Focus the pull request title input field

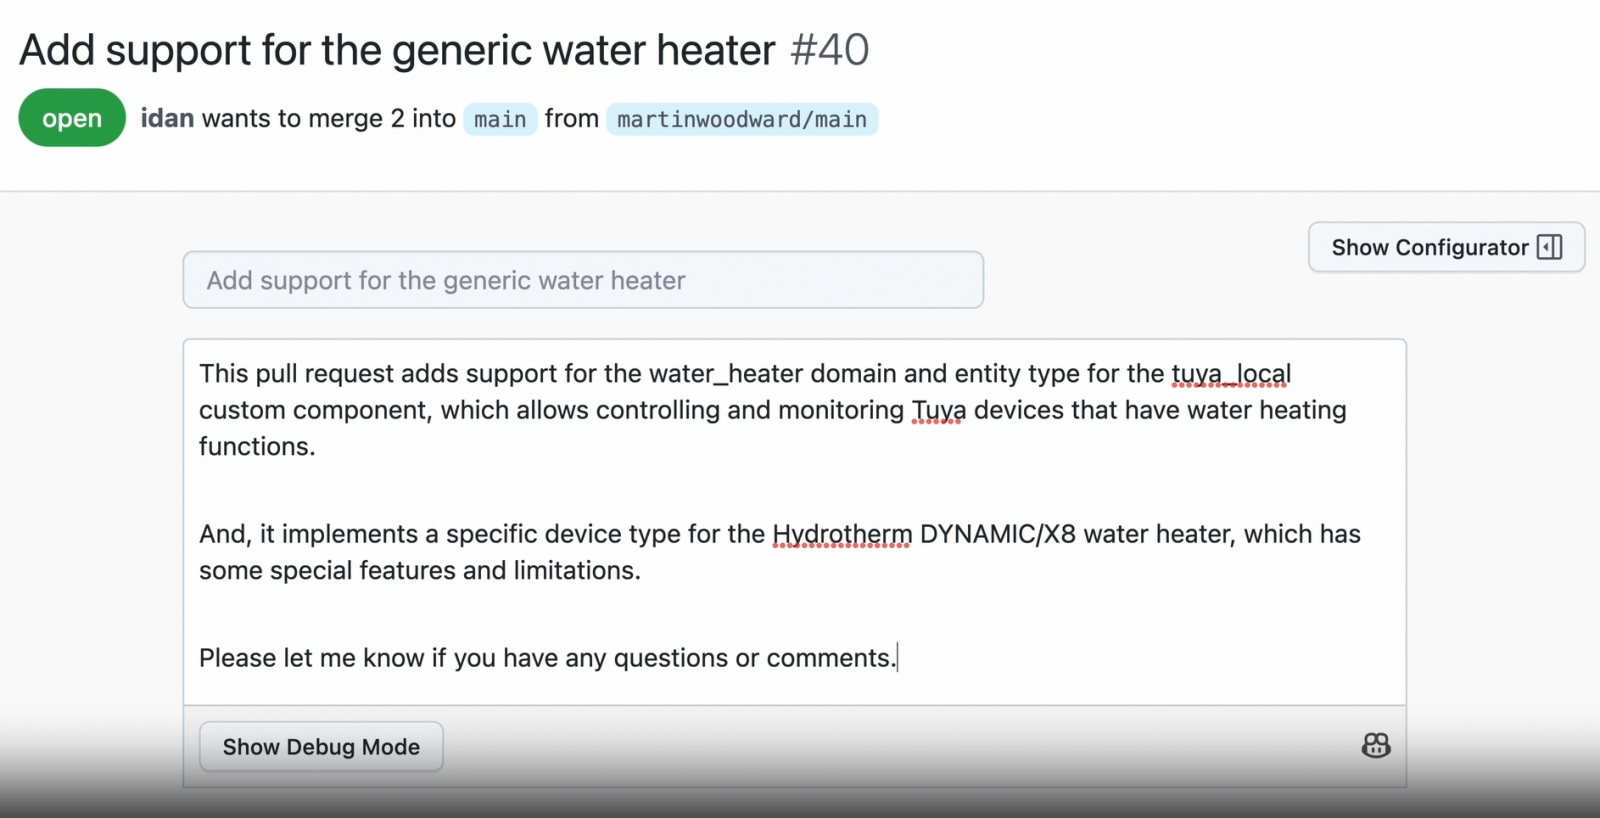tap(583, 280)
